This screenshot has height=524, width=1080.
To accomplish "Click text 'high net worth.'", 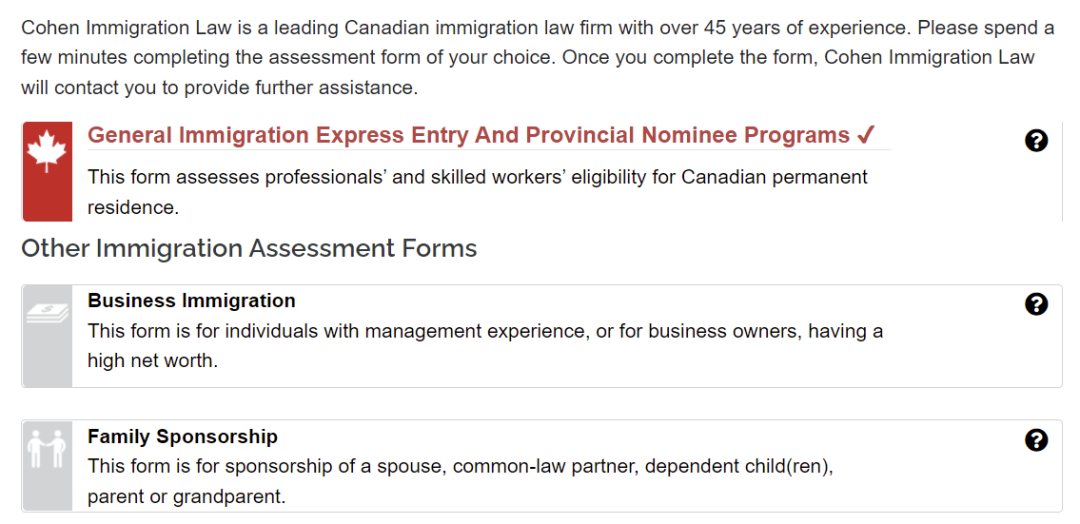I will pyautogui.click(x=153, y=361).
